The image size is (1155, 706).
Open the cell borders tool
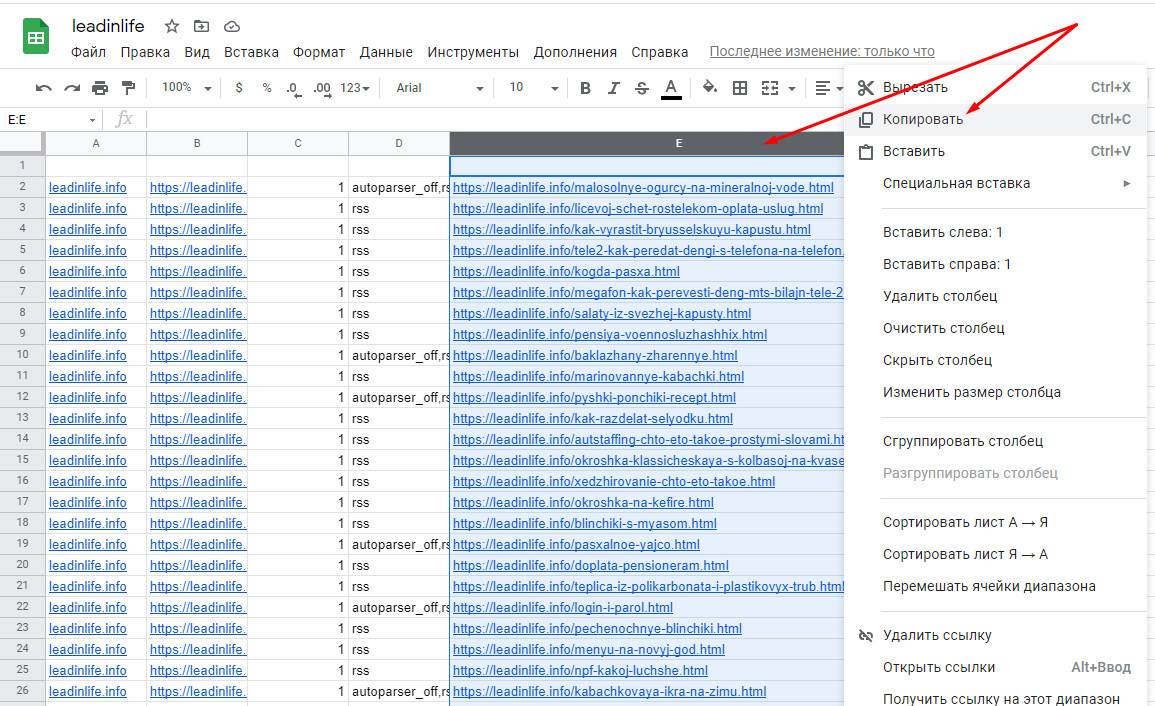740,88
